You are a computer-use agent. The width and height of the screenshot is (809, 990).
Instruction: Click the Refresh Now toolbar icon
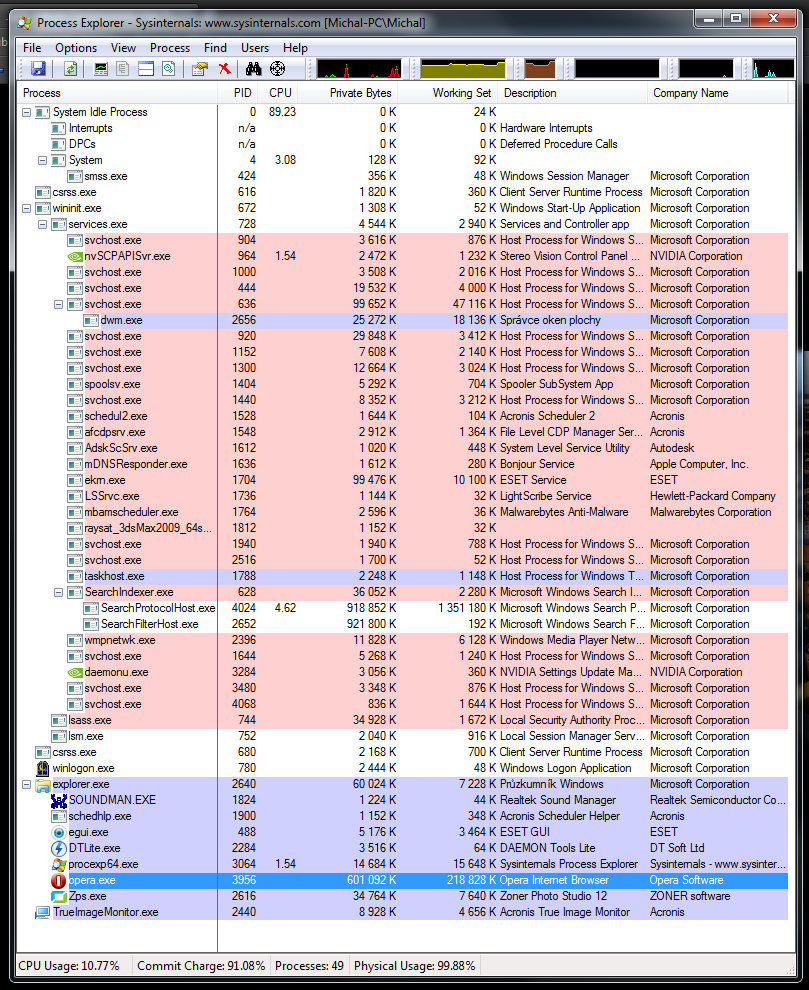click(71, 69)
